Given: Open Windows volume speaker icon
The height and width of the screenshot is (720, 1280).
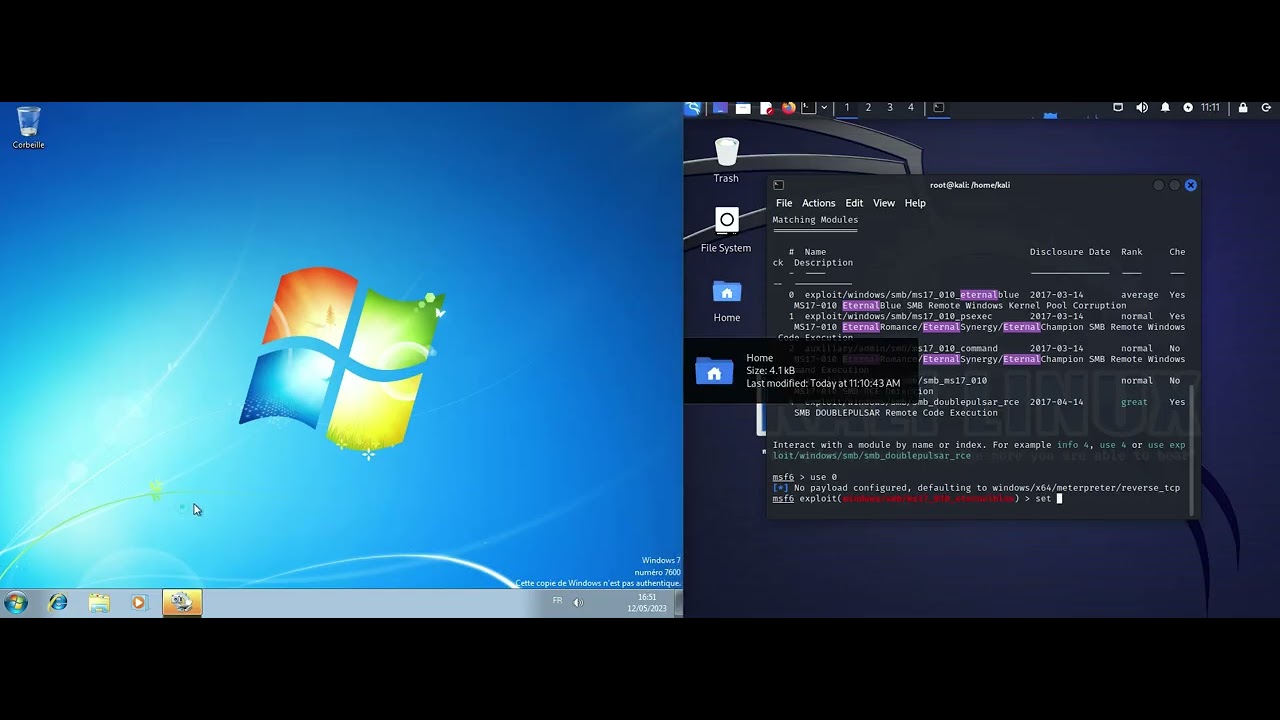Looking at the screenshot, I should [578, 602].
